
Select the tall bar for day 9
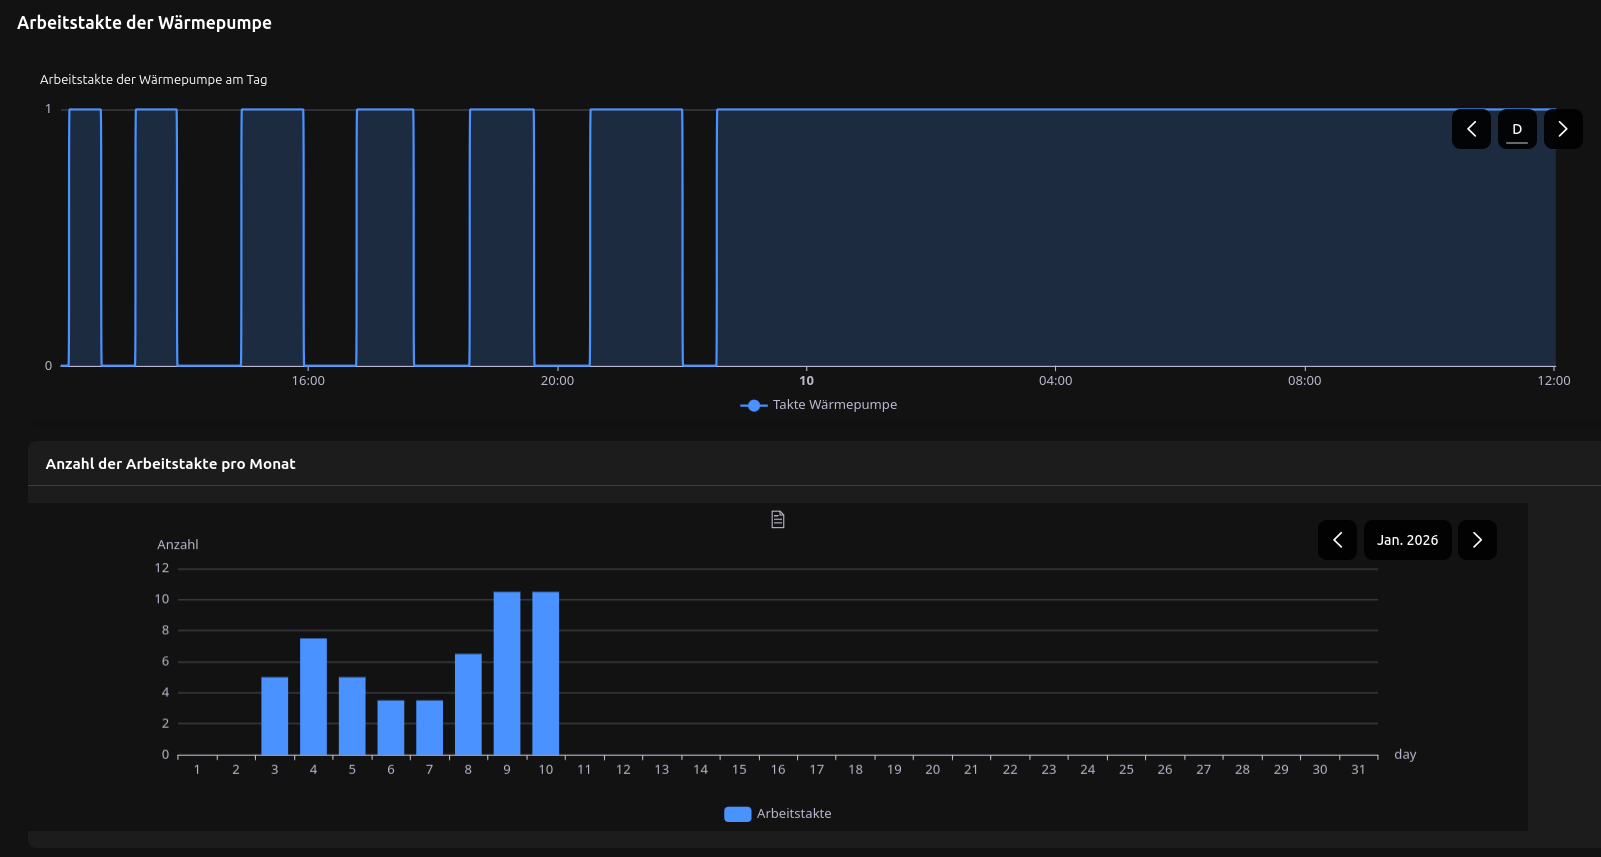click(x=507, y=674)
